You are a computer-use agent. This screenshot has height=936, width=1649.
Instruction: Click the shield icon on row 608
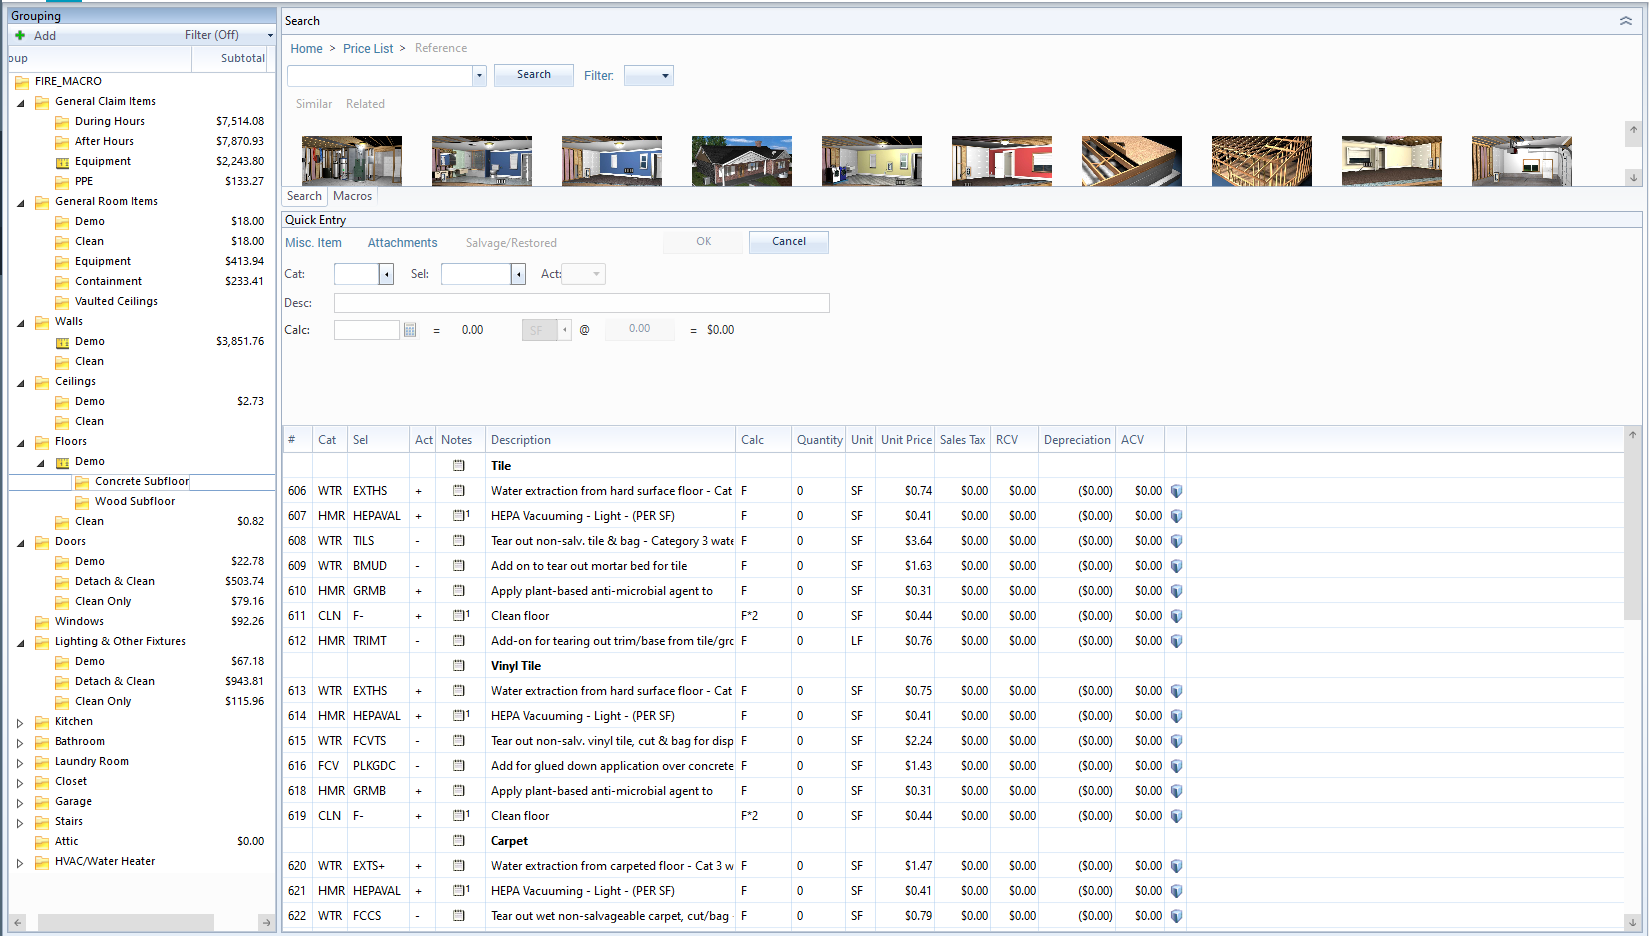pyautogui.click(x=1176, y=541)
